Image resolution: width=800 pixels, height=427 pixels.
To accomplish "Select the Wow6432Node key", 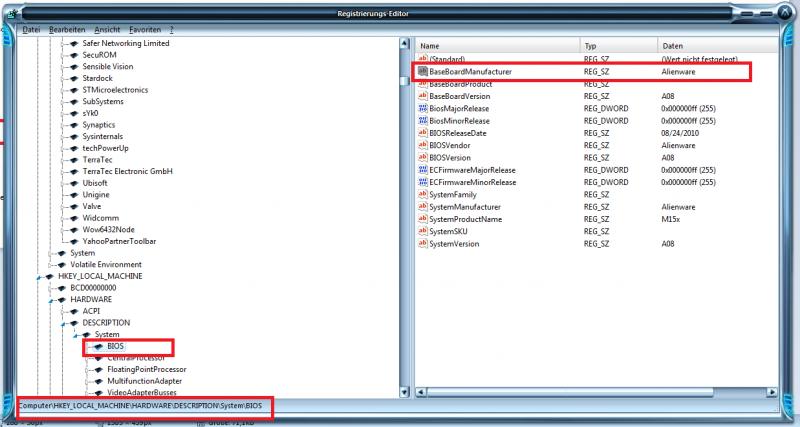I will [109, 230].
